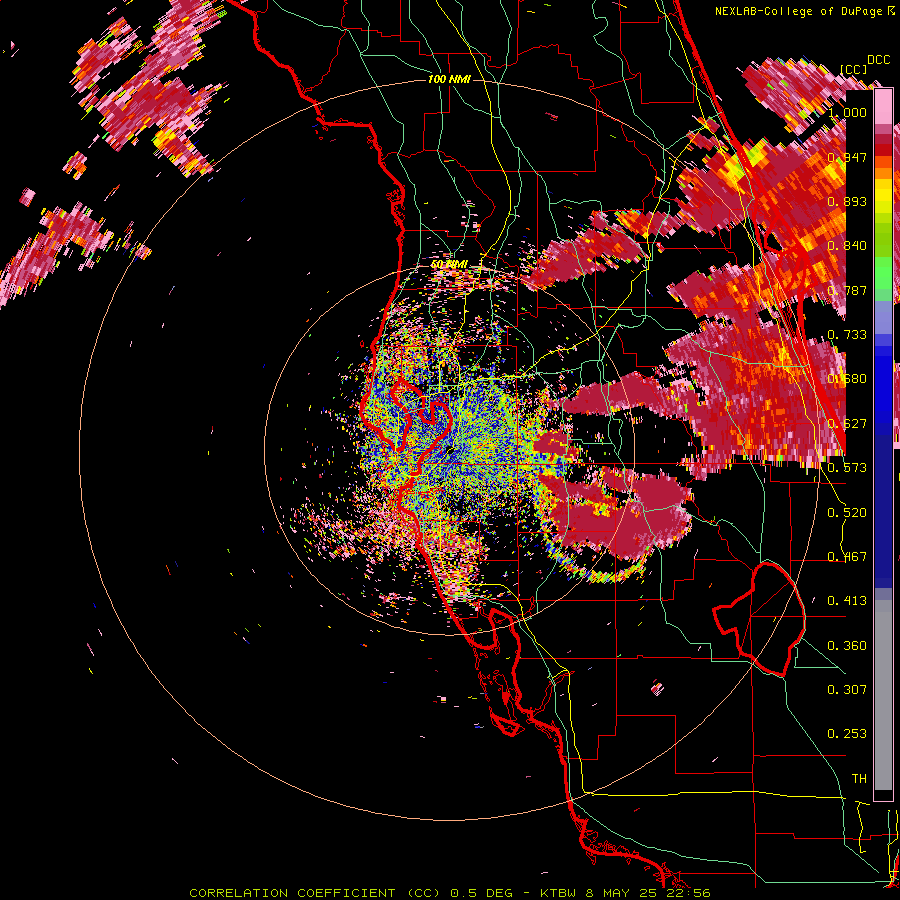
Task: Select the 0.893 scale value
Action: point(847,201)
